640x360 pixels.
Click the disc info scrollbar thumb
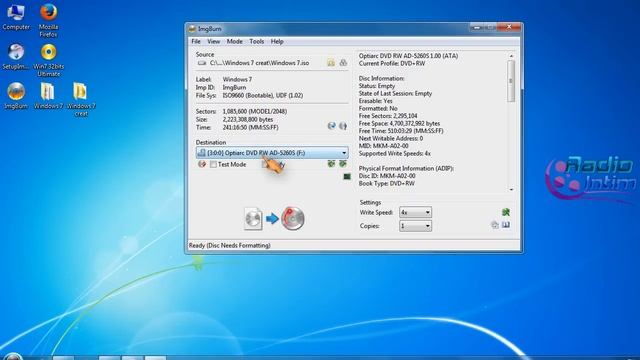[511, 81]
